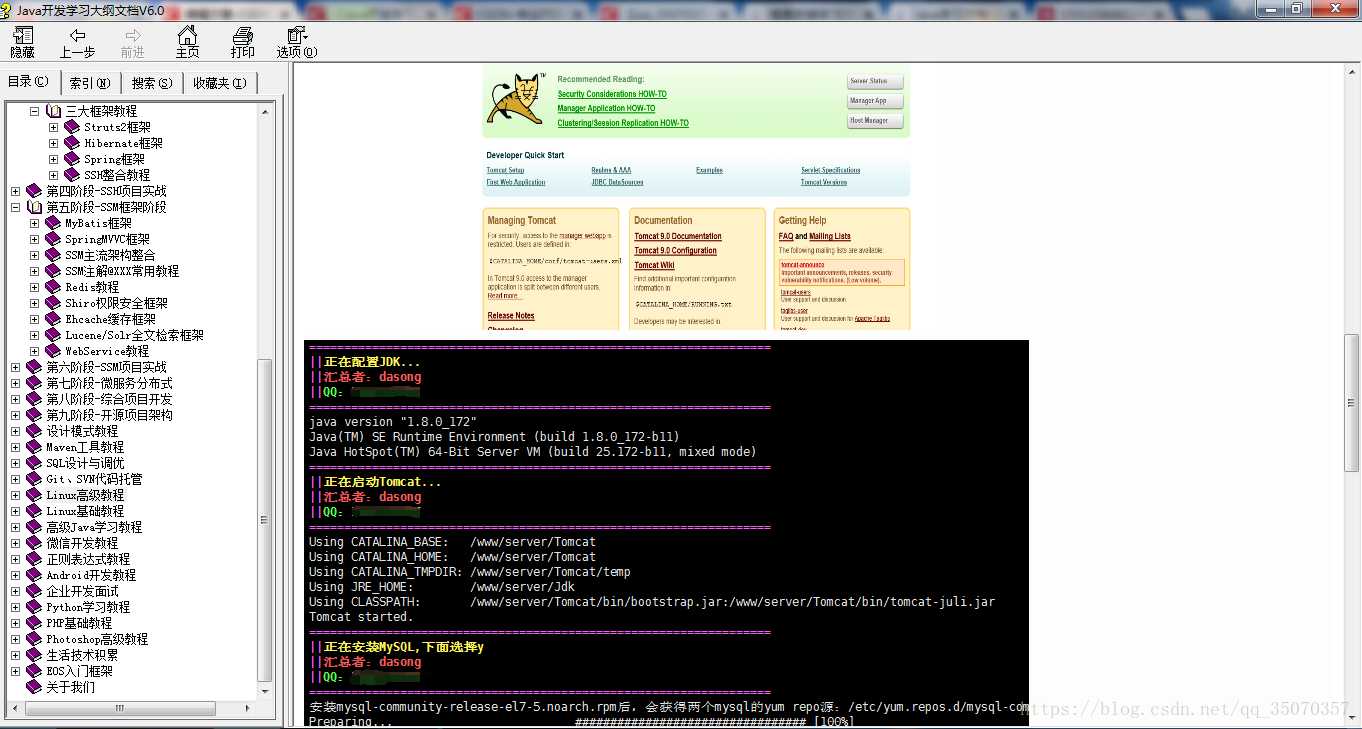Screen dimensions: 1362x729
Task: Select the 正则表达式教程 tree entry
Action: click(x=88, y=559)
